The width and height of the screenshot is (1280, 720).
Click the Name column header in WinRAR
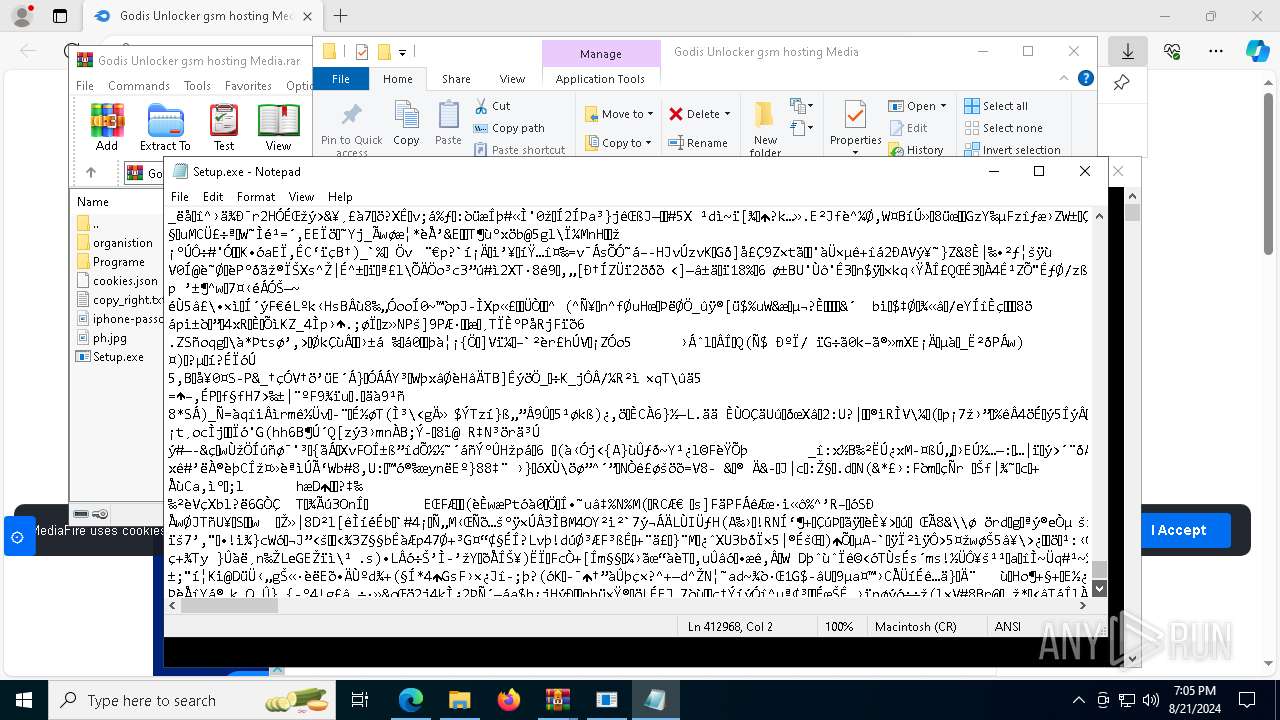pyautogui.click(x=93, y=202)
